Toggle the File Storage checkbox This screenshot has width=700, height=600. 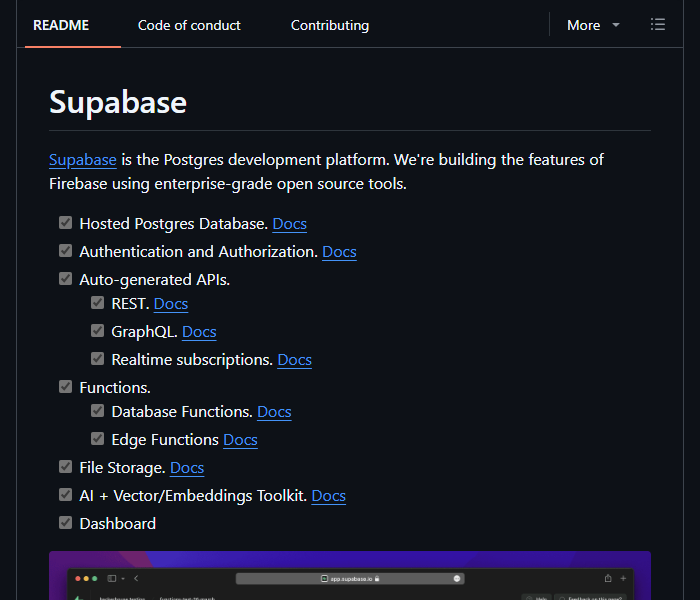click(x=66, y=467)
